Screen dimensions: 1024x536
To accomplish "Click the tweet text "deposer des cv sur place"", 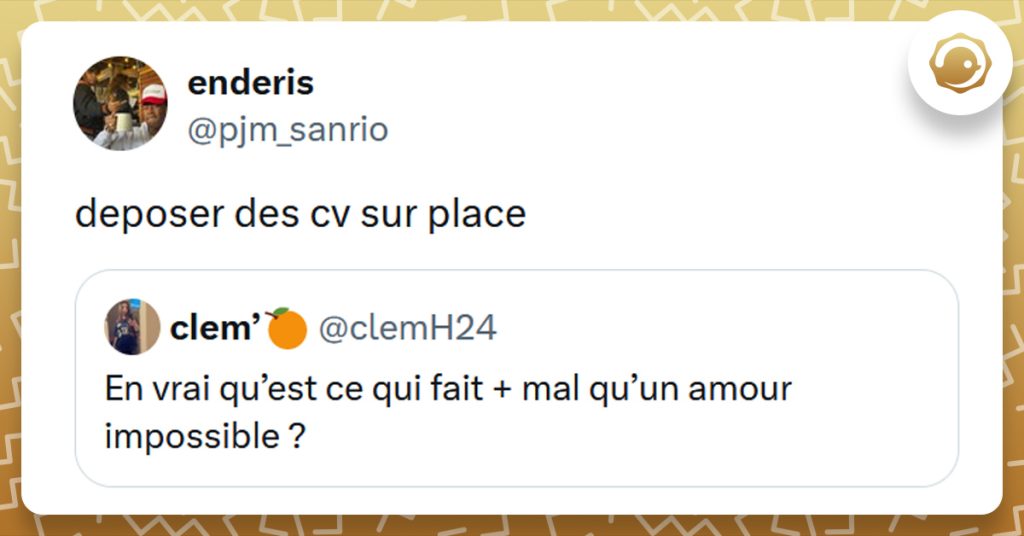I will (300, 214).
